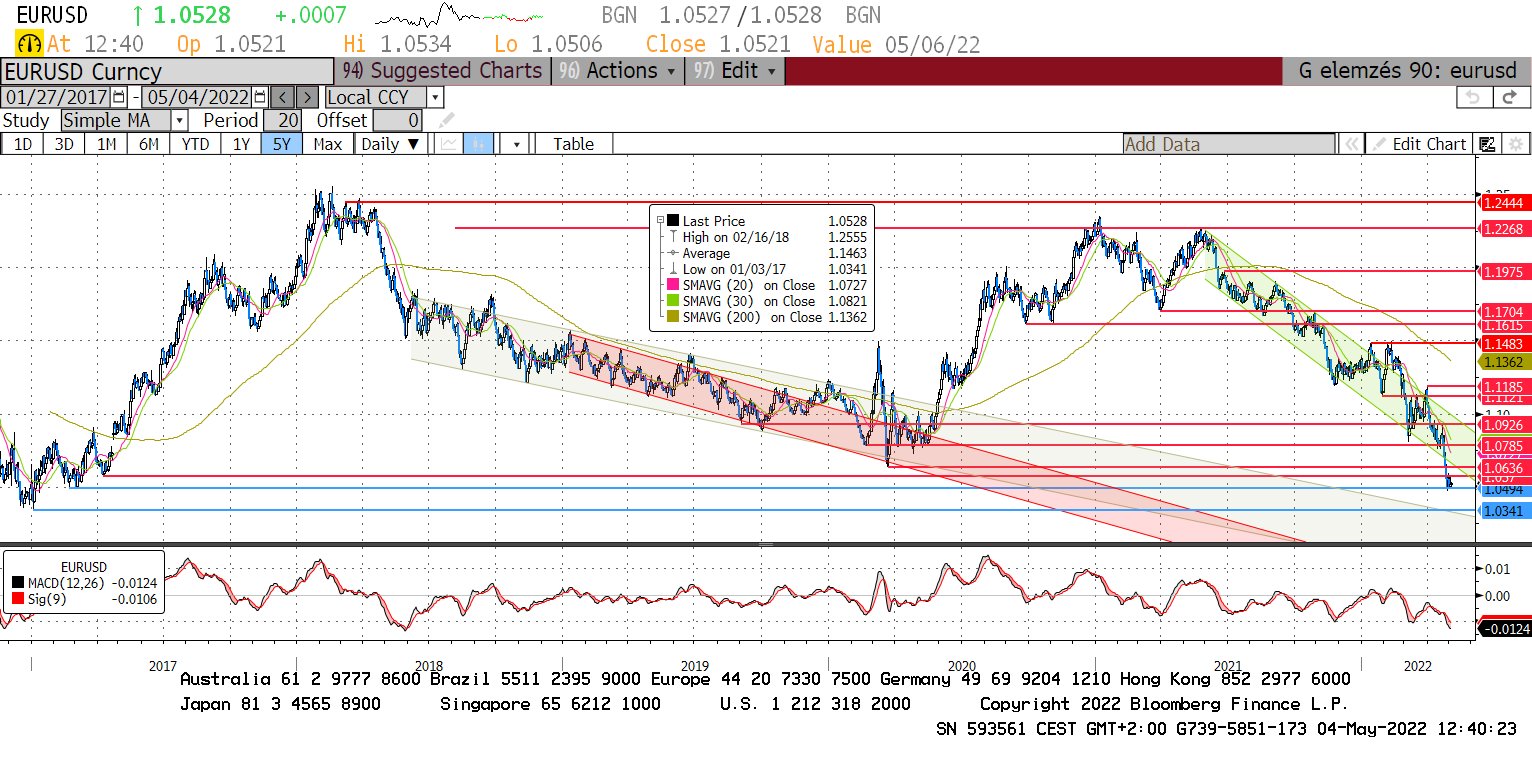
Task: Select the 5Y range tab
Action: point(281,144)
